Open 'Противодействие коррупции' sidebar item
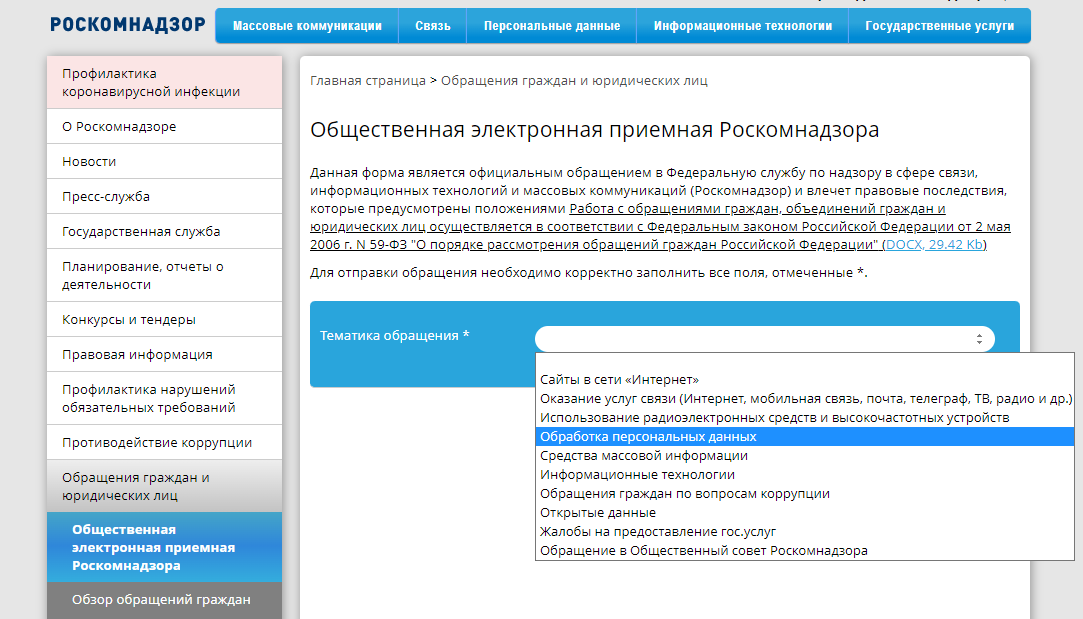The width and height of the screenshot is (1083, 619). [x=156, y=442]
